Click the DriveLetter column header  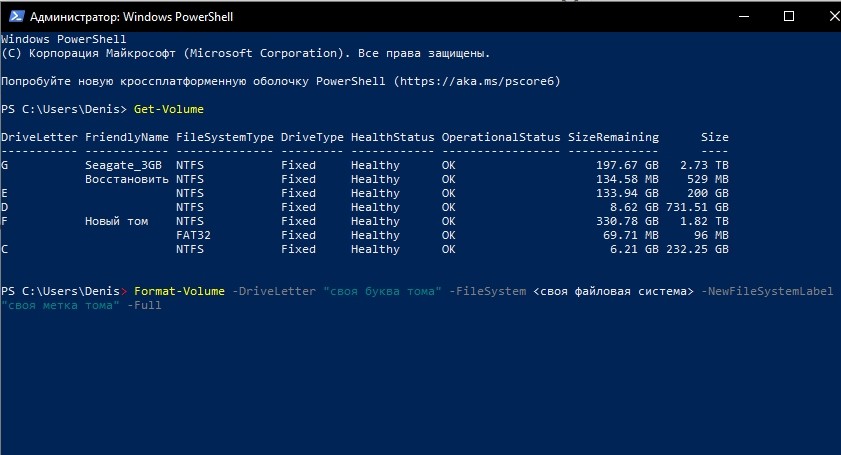(x=39, y=137)
